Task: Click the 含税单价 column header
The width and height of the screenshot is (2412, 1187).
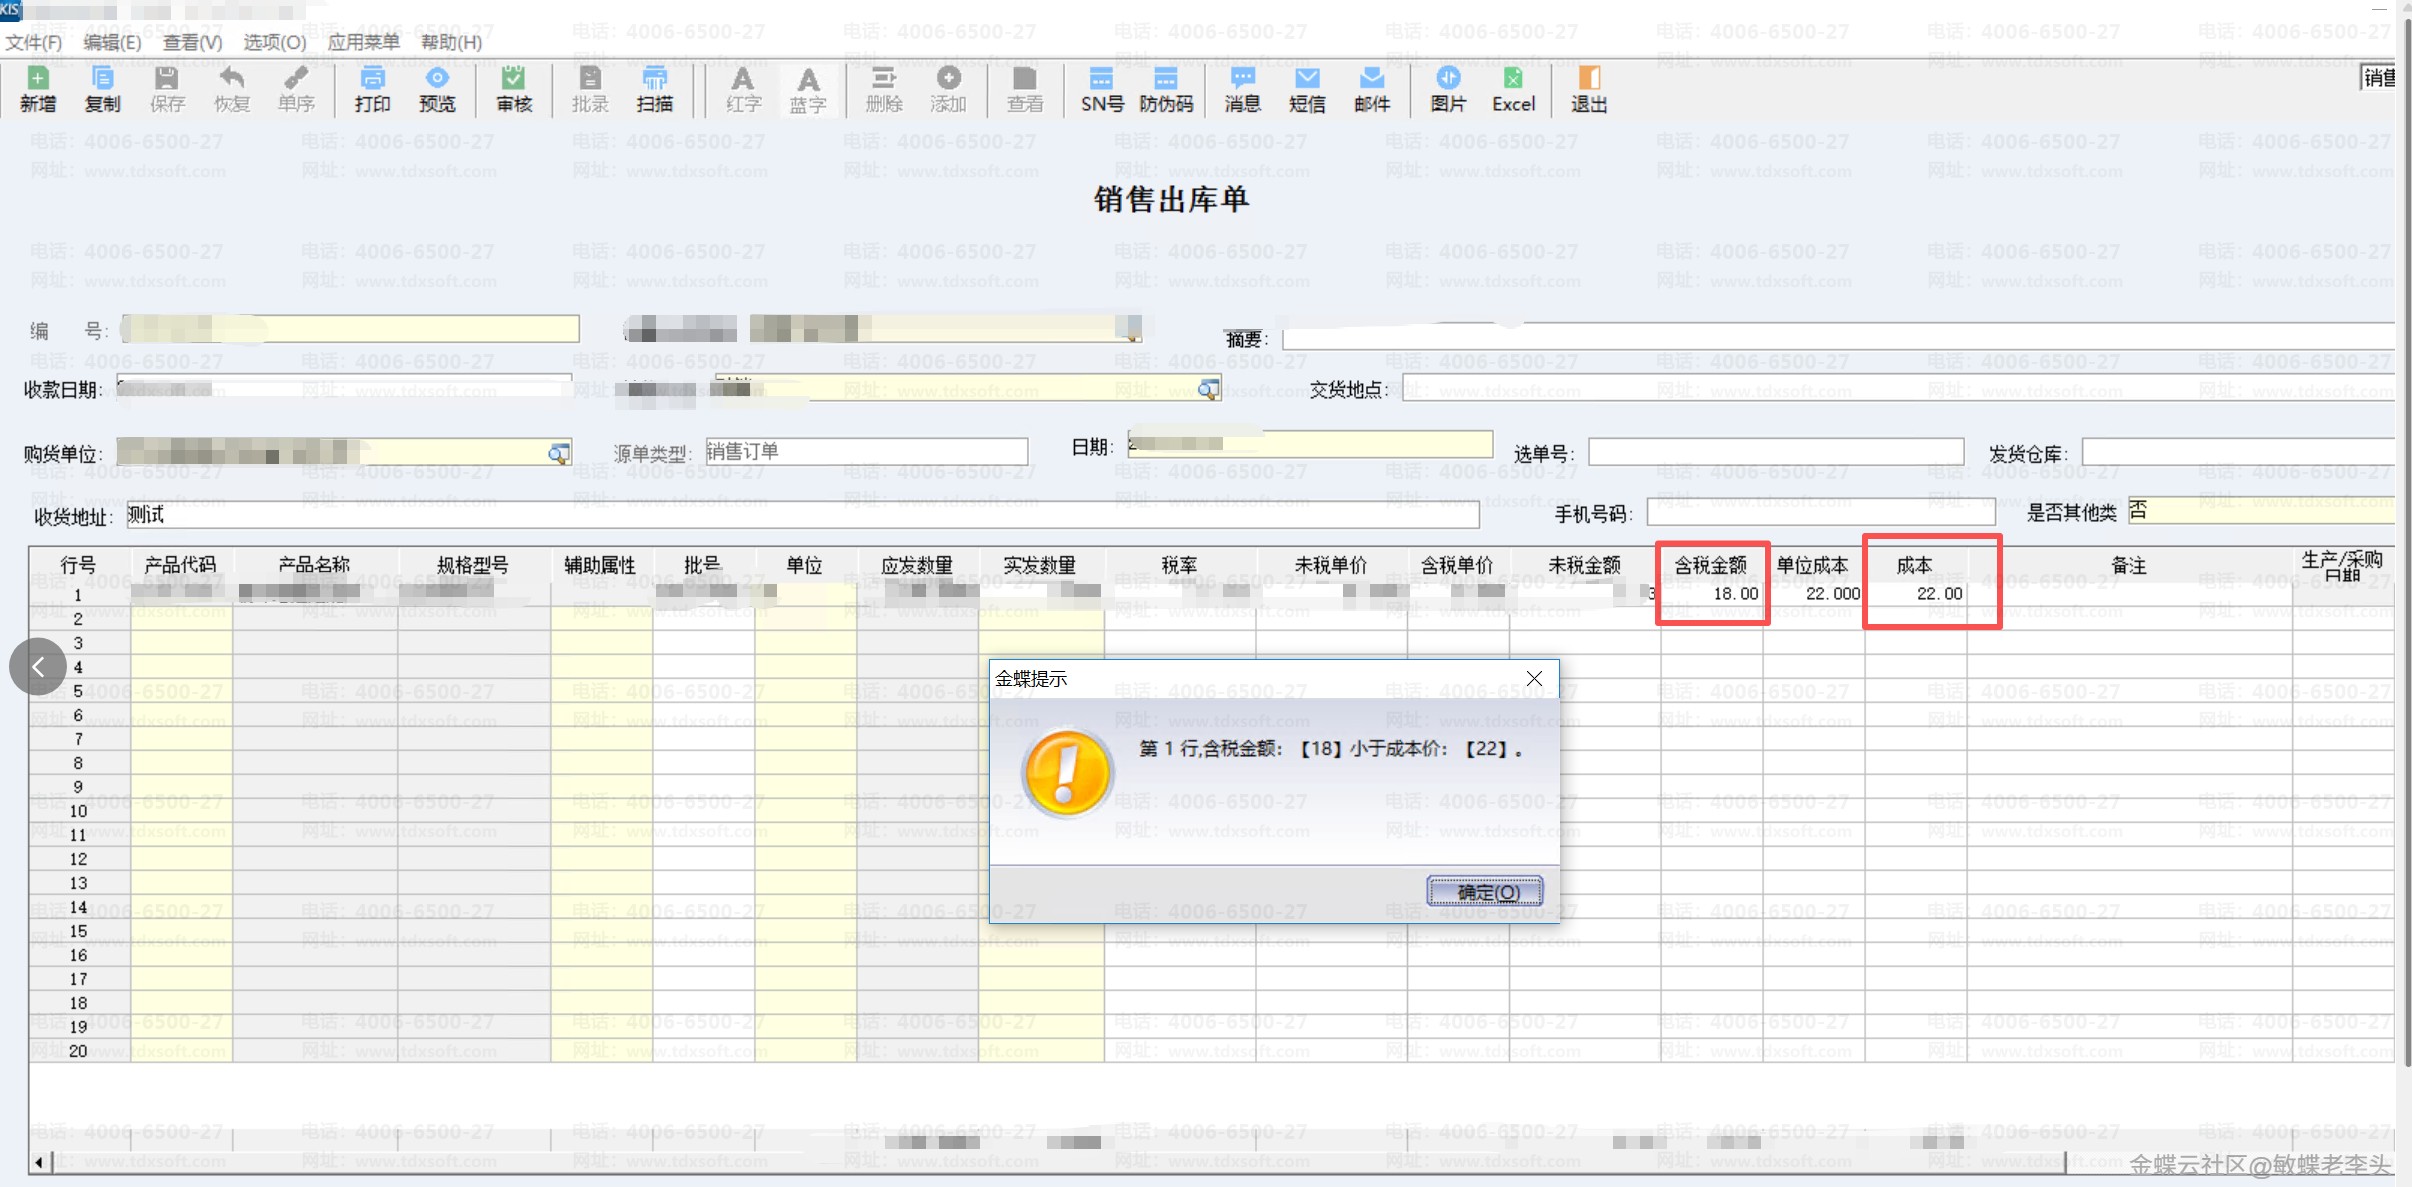Action: tap(1457, 566)
